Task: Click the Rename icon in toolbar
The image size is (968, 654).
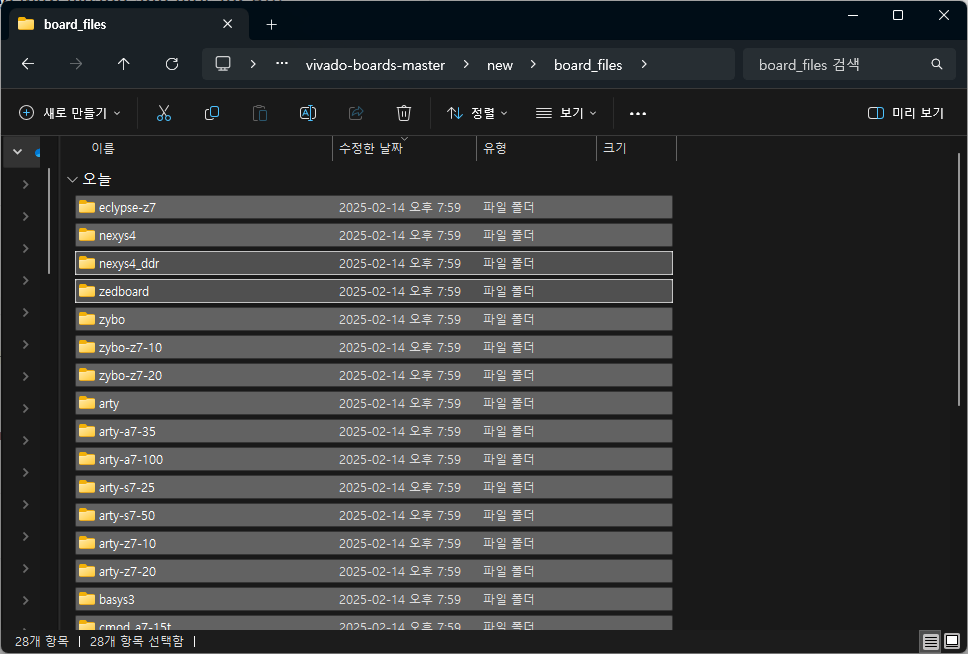Action: (307, 113)
